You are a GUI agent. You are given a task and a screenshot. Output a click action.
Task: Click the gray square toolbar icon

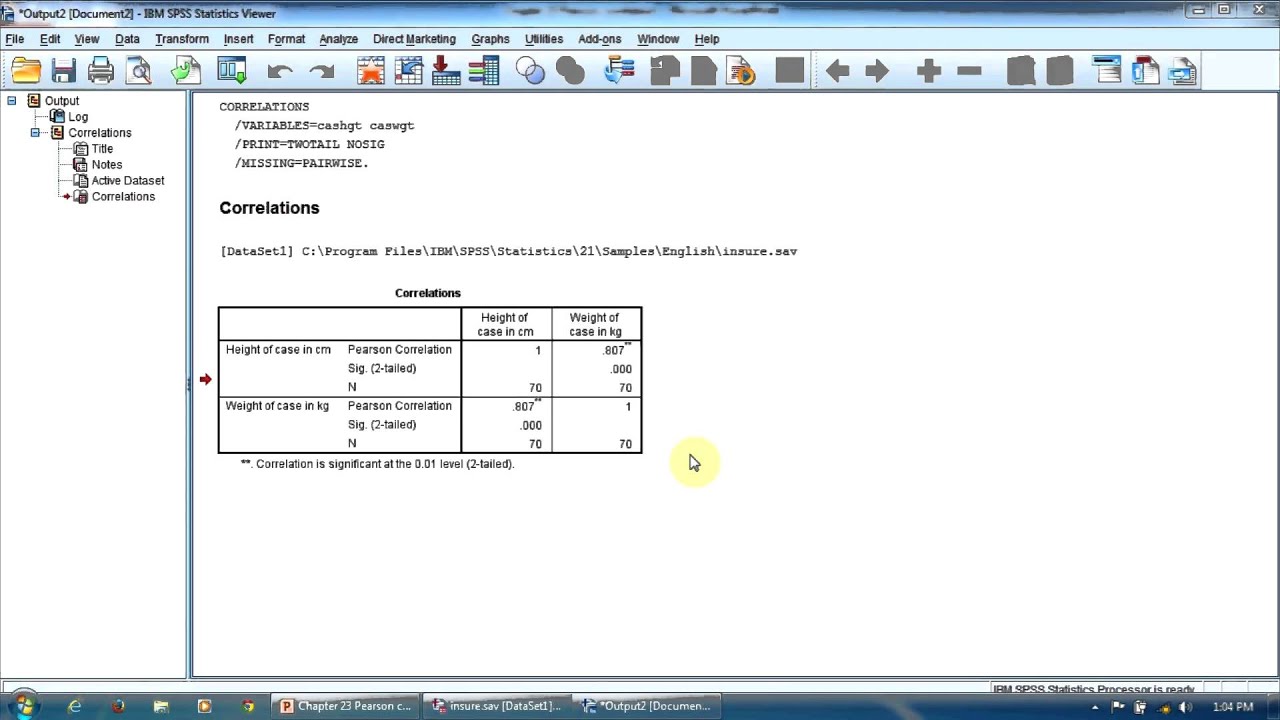tap(790, 71)
